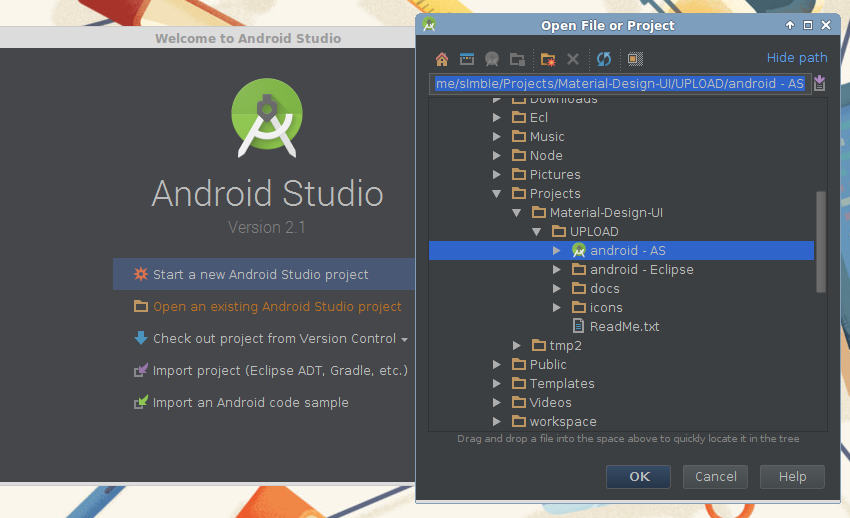Click the module directory toolbar icon
The image size is (850, 518).
(517, 59)
